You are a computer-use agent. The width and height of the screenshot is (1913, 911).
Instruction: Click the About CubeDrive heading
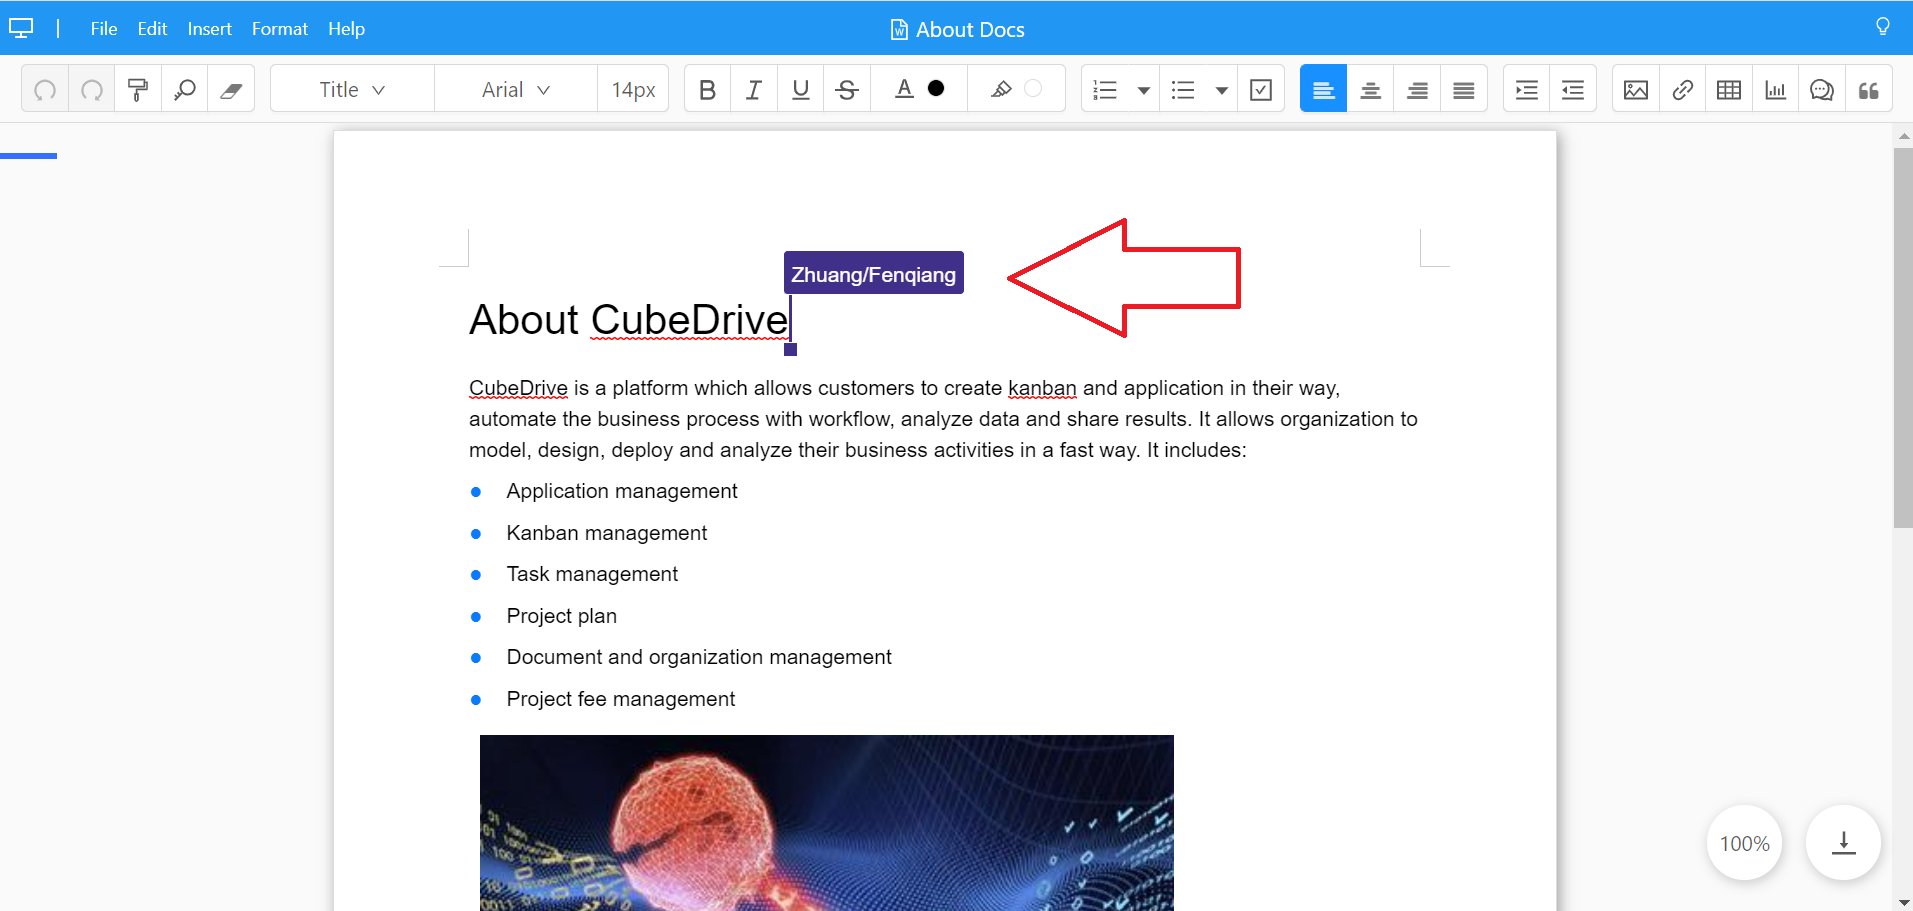[x=629, y=320]
